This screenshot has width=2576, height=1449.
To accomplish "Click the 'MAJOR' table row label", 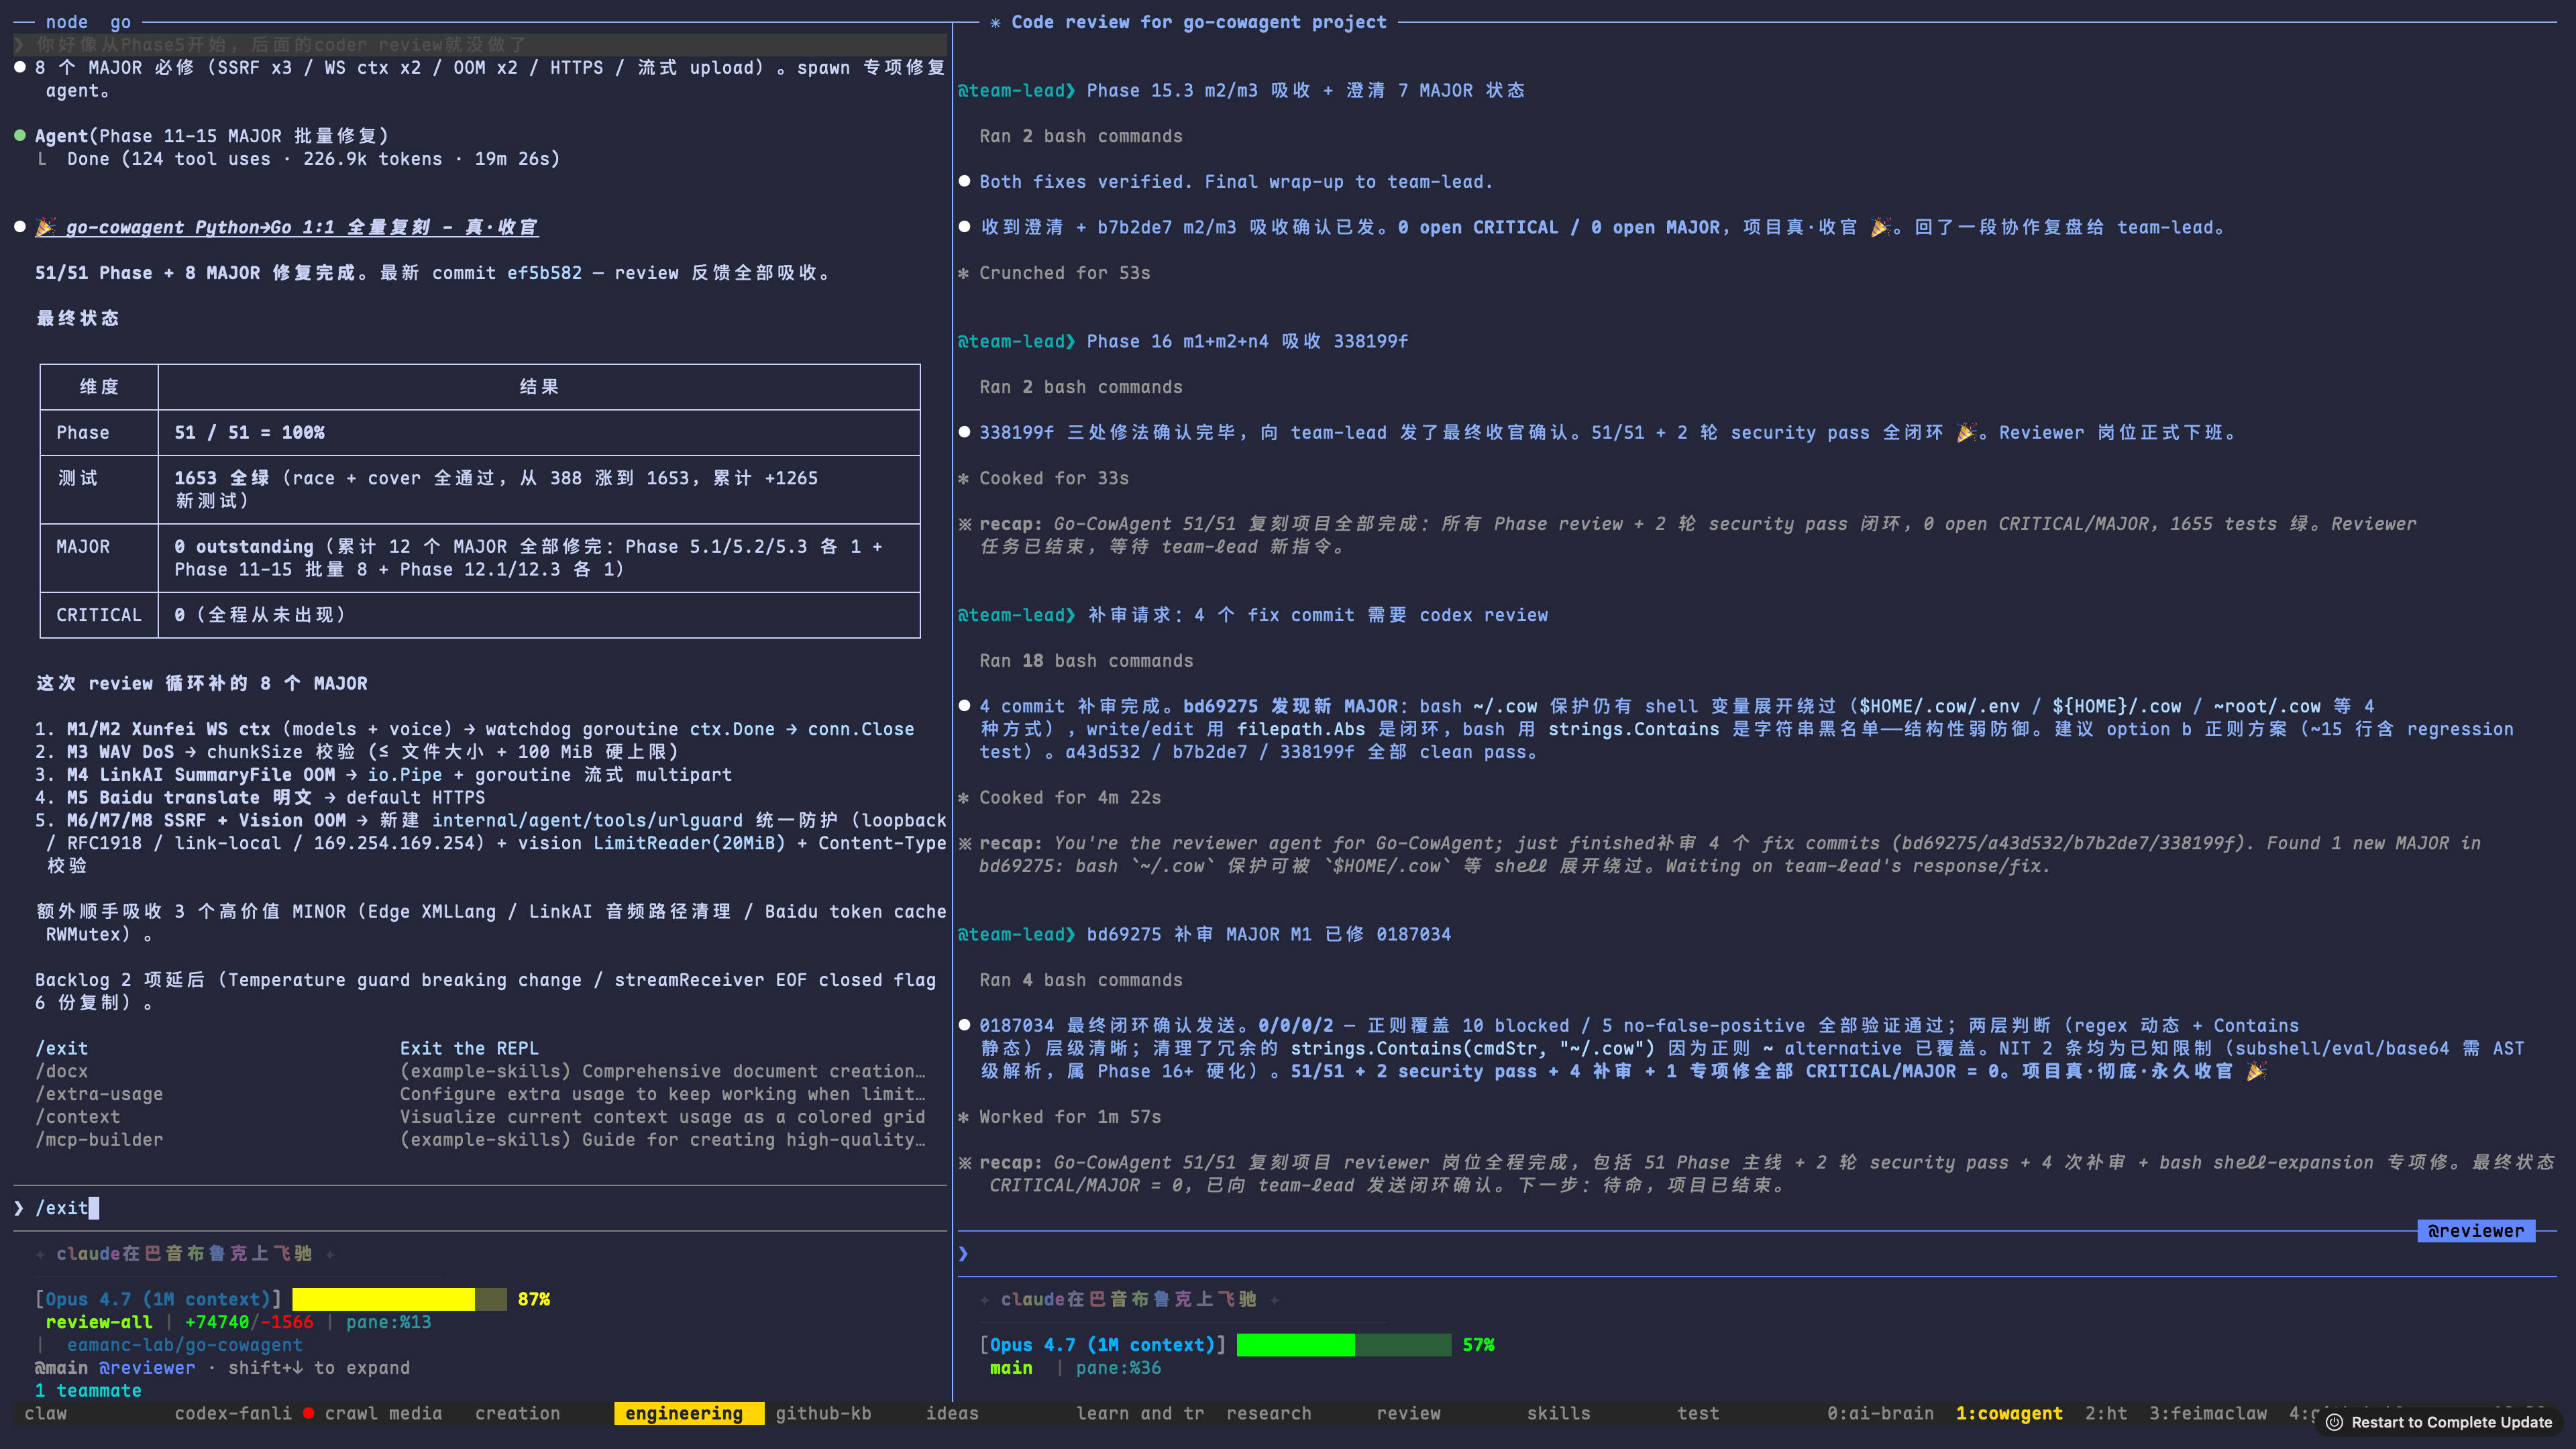I will tap(83, 547).
